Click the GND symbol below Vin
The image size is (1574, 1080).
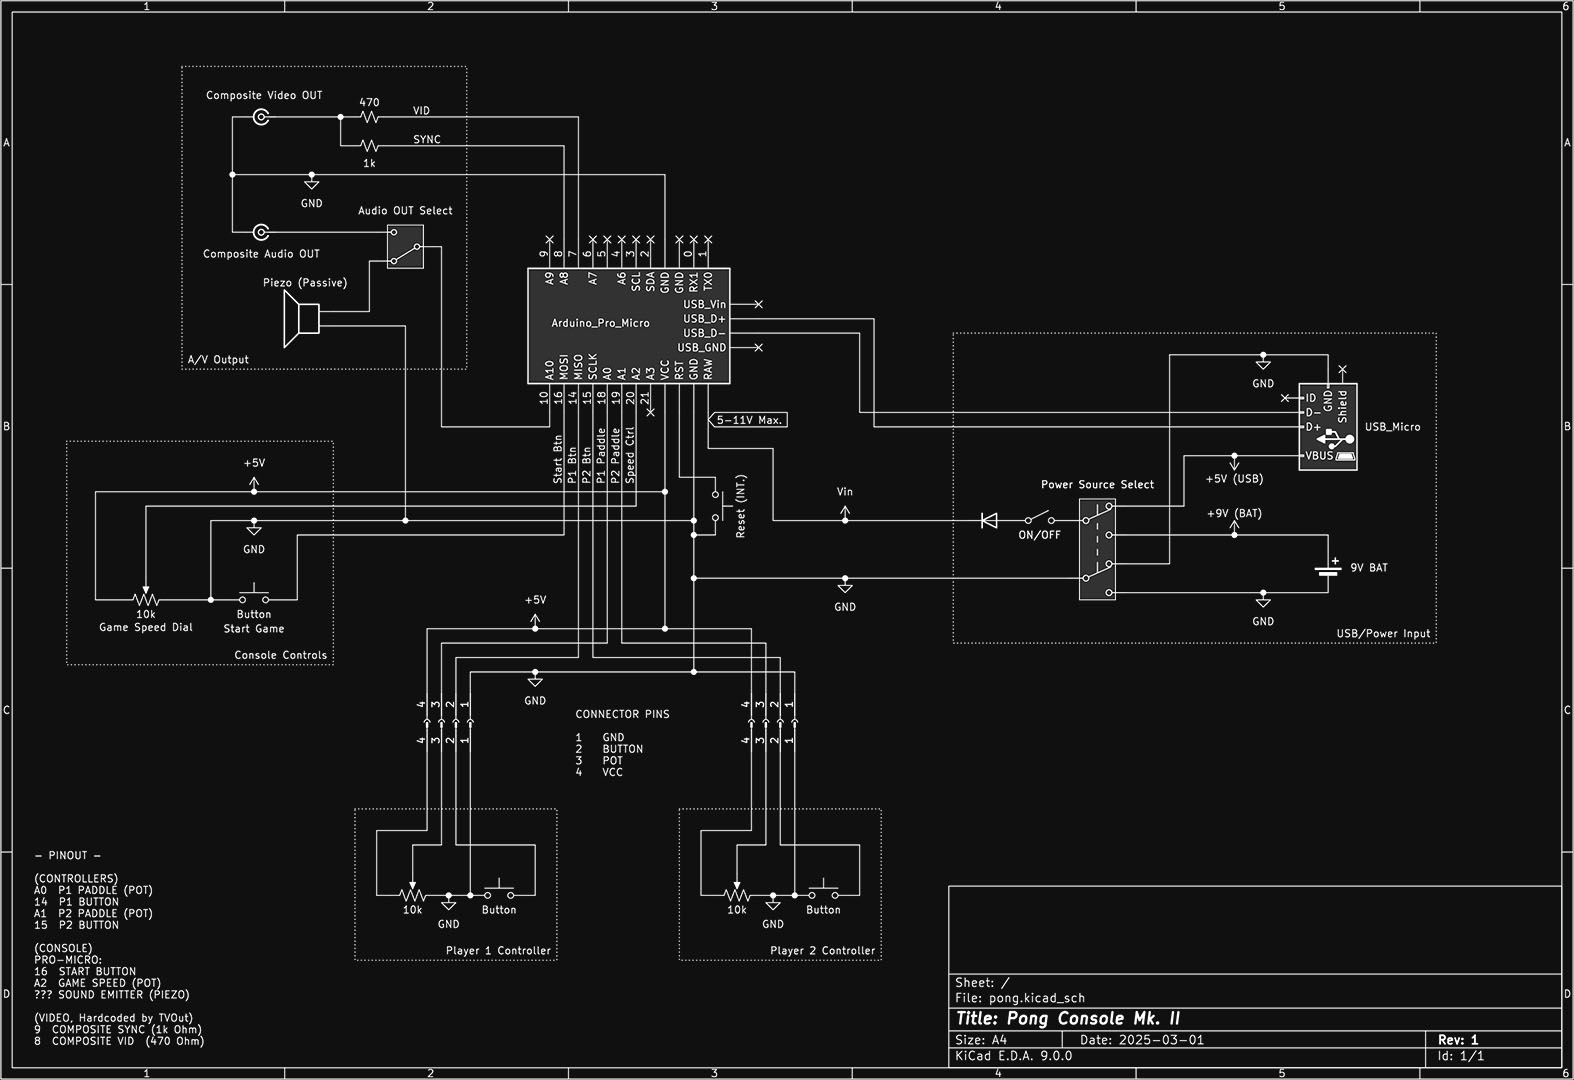coord(845,585)
